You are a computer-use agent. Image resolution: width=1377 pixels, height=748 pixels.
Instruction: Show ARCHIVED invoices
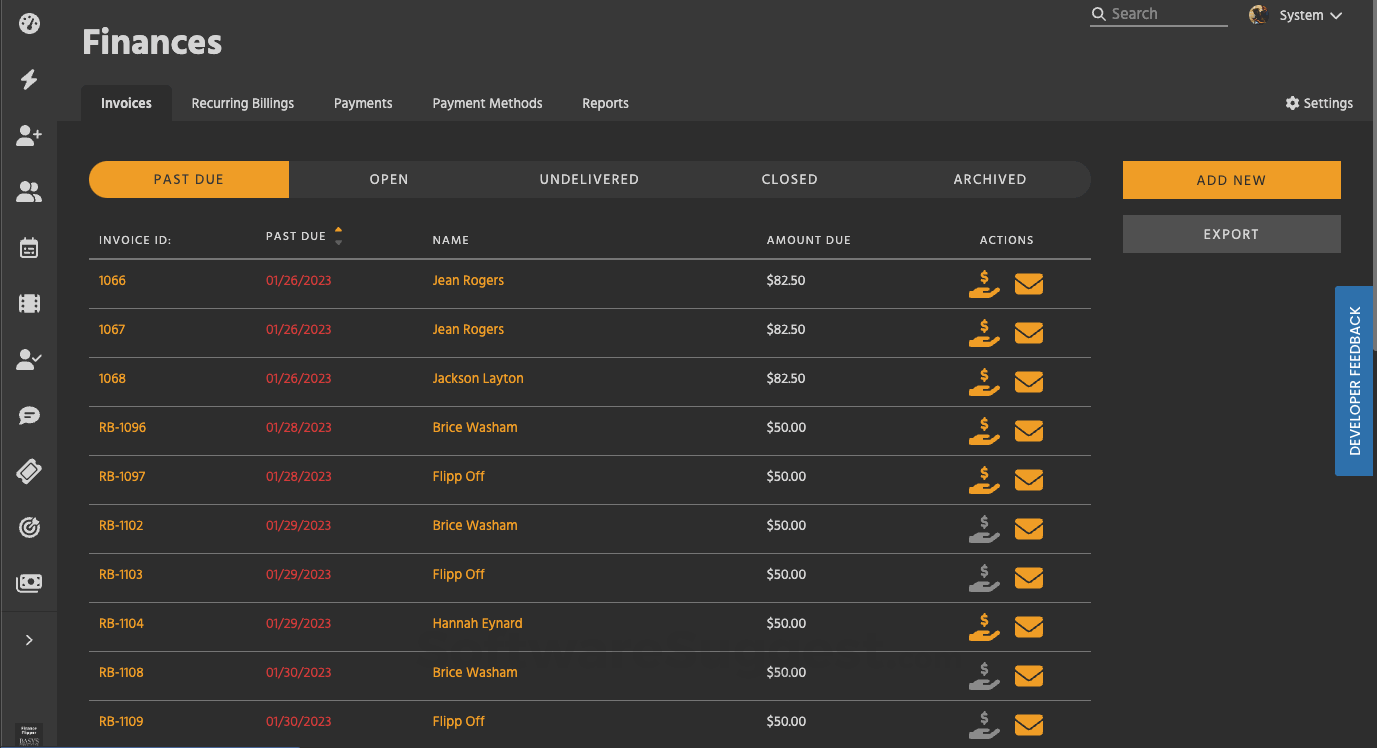point(989,179)
